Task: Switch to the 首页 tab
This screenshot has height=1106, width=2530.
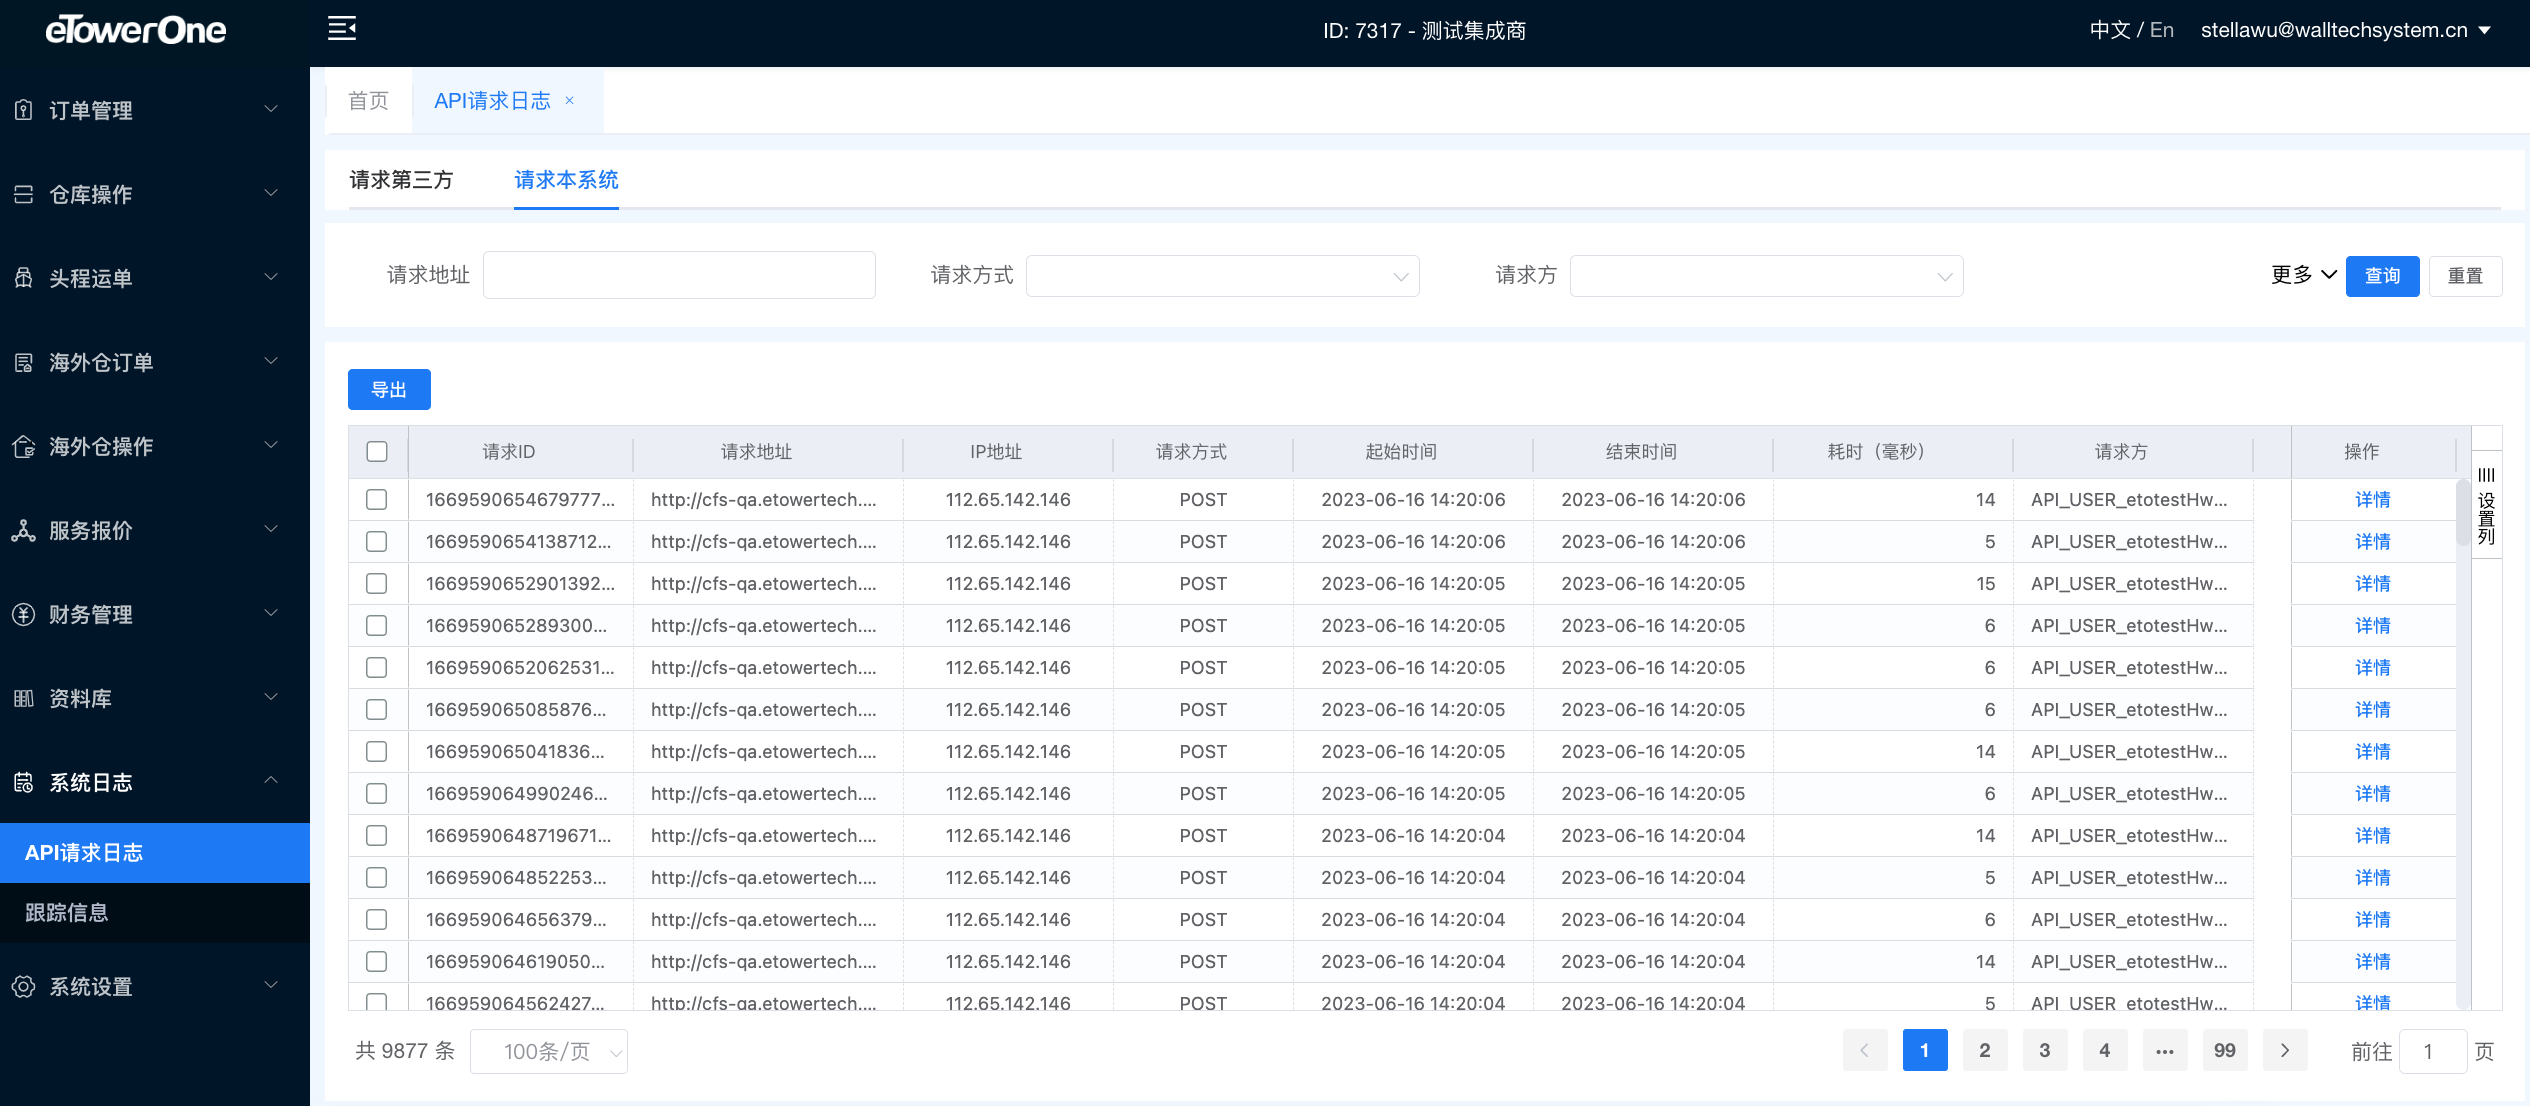Action: pos(368,100)
